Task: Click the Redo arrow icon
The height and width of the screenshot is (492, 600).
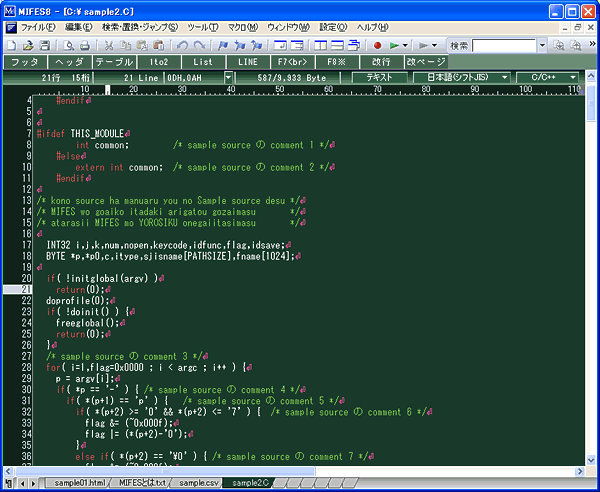Action: [199, 46]
